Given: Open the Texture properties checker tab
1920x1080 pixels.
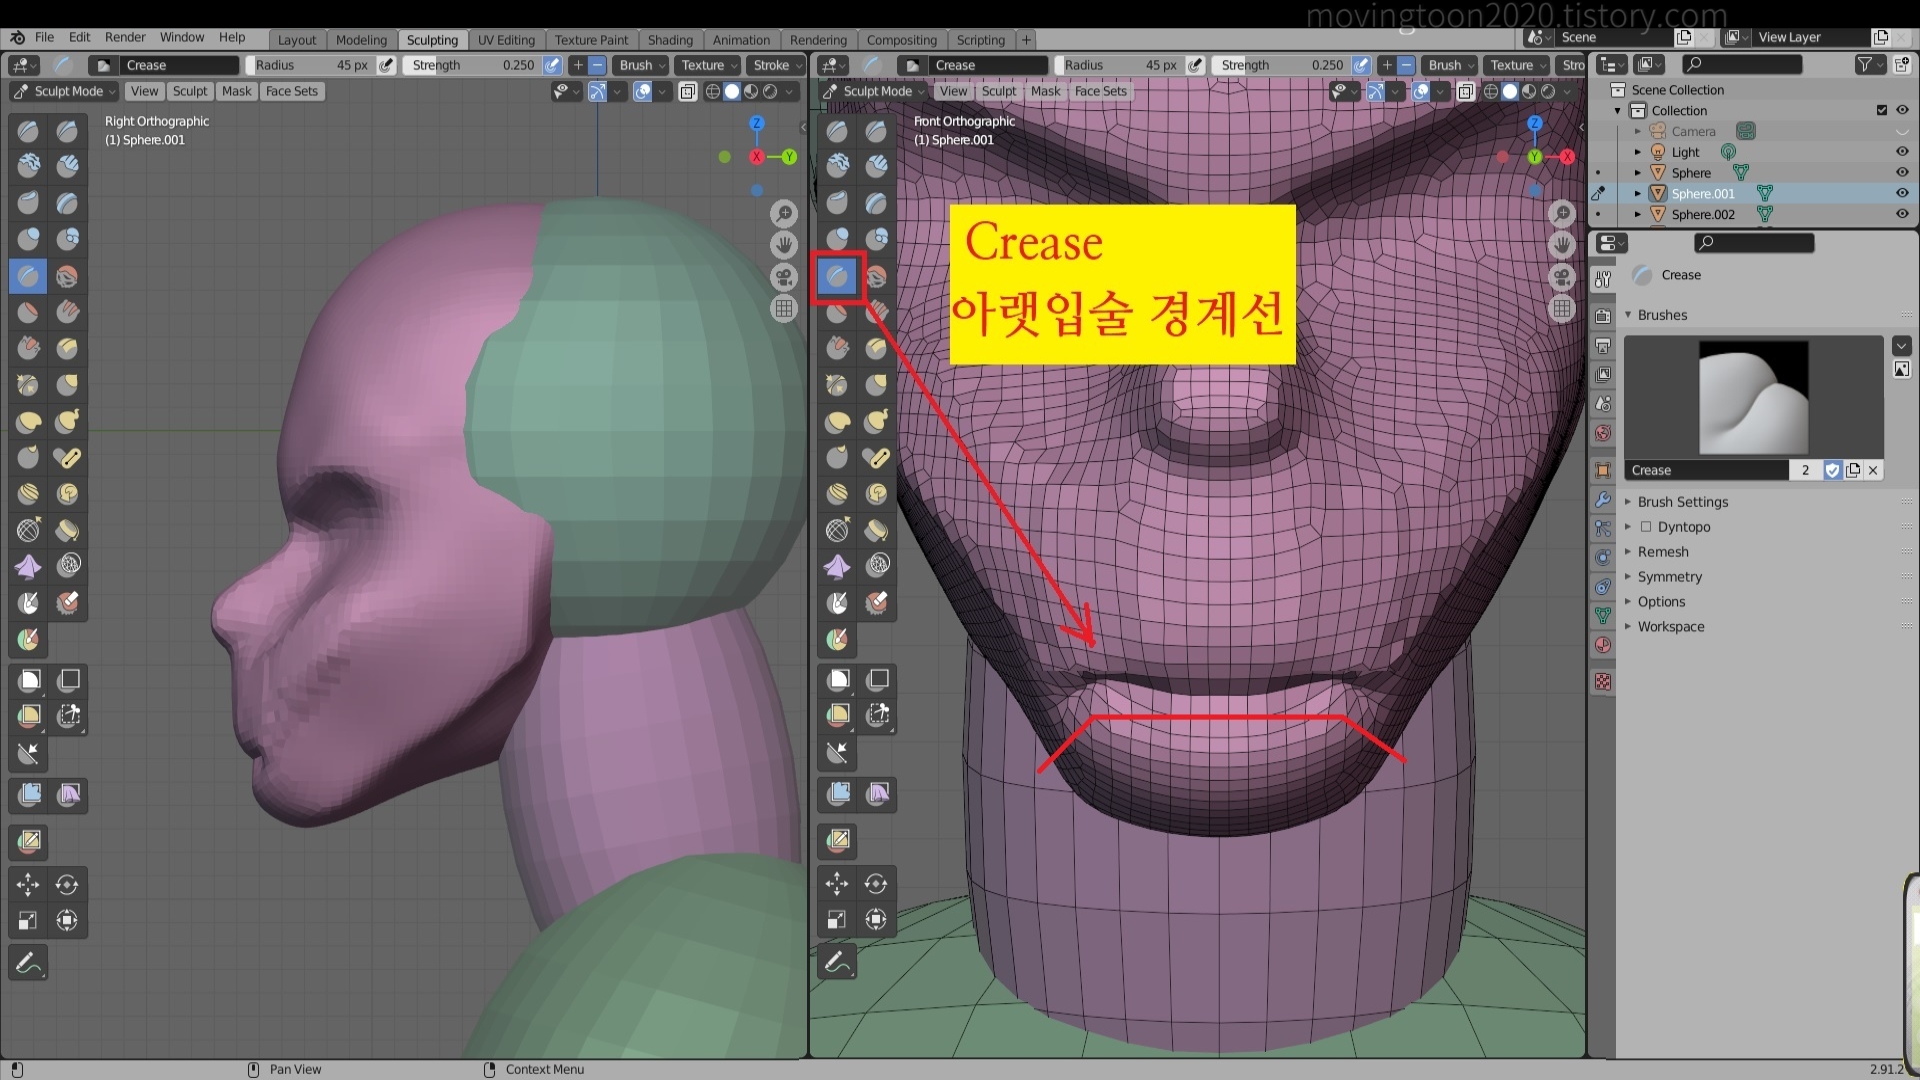Looking at the screenshot, I should (1603, 682).
